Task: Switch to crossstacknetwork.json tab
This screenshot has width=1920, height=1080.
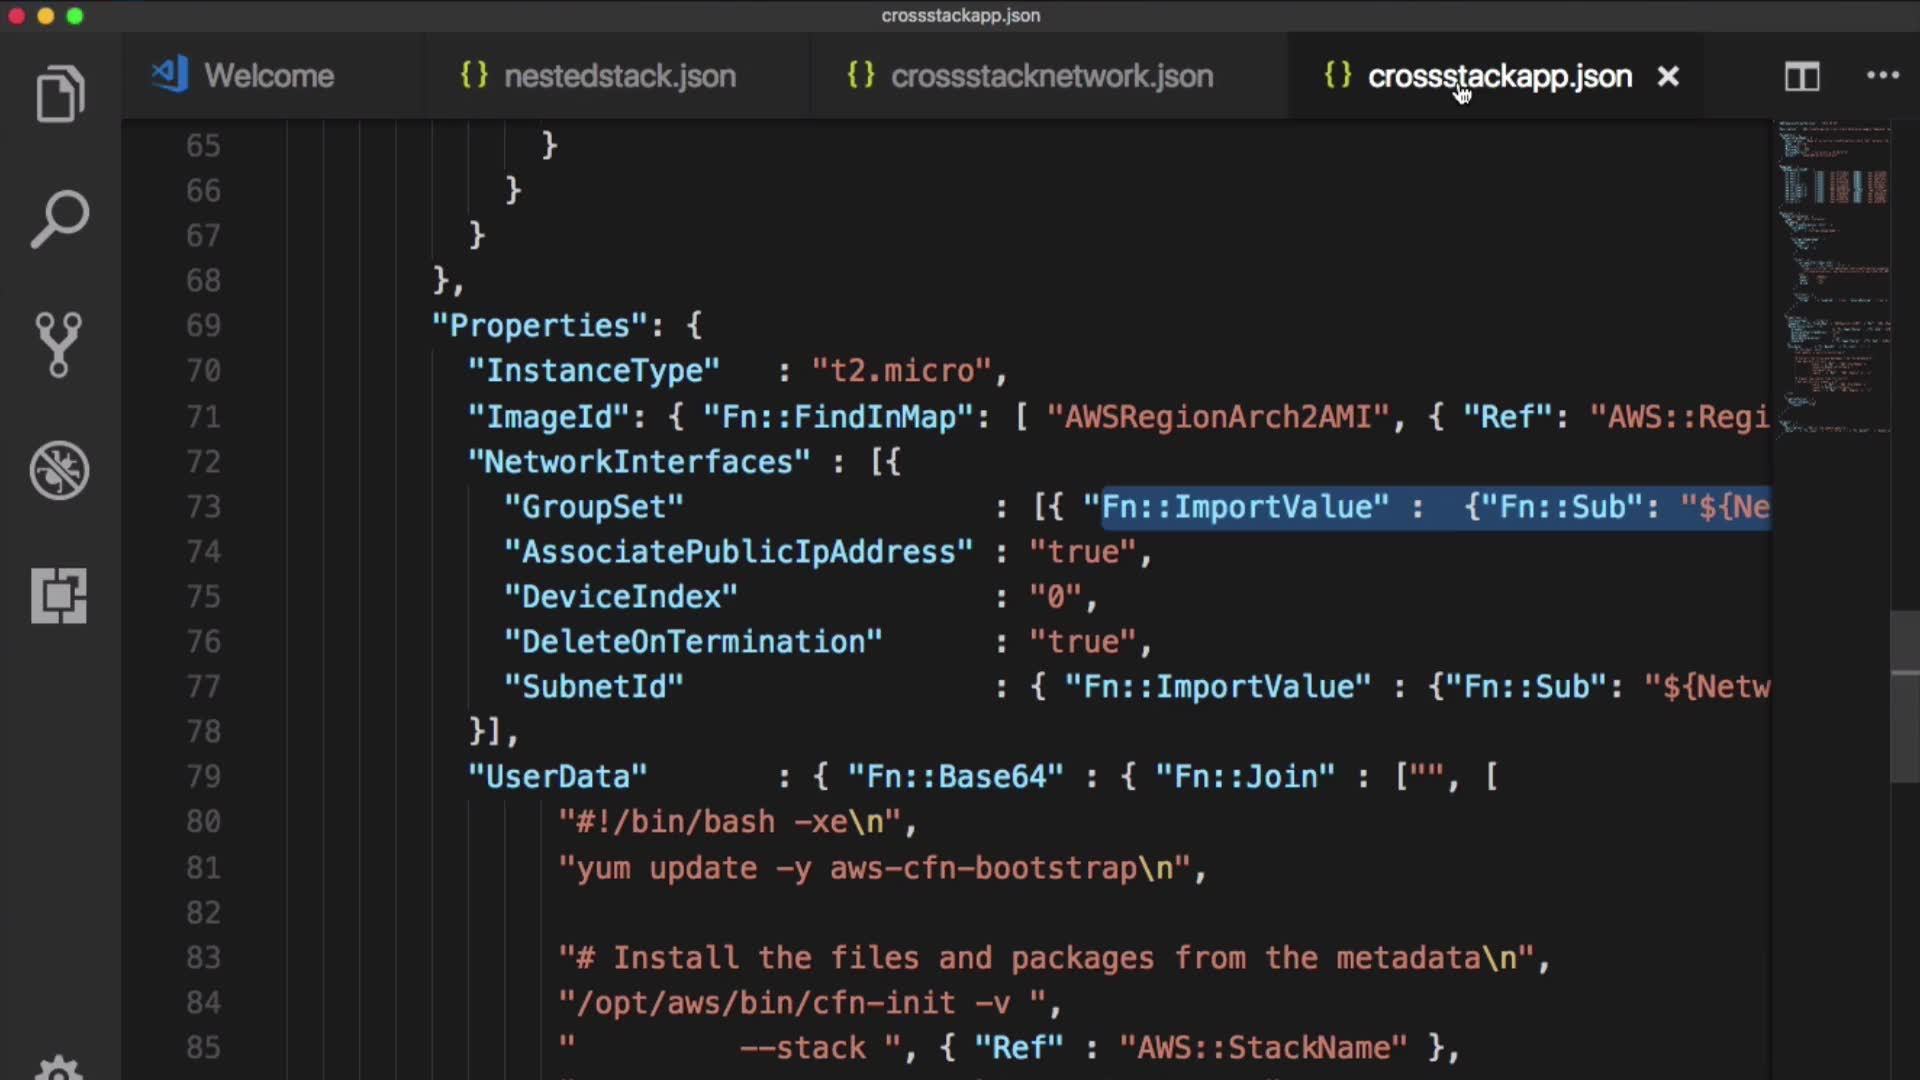Action: point(1051,76)
